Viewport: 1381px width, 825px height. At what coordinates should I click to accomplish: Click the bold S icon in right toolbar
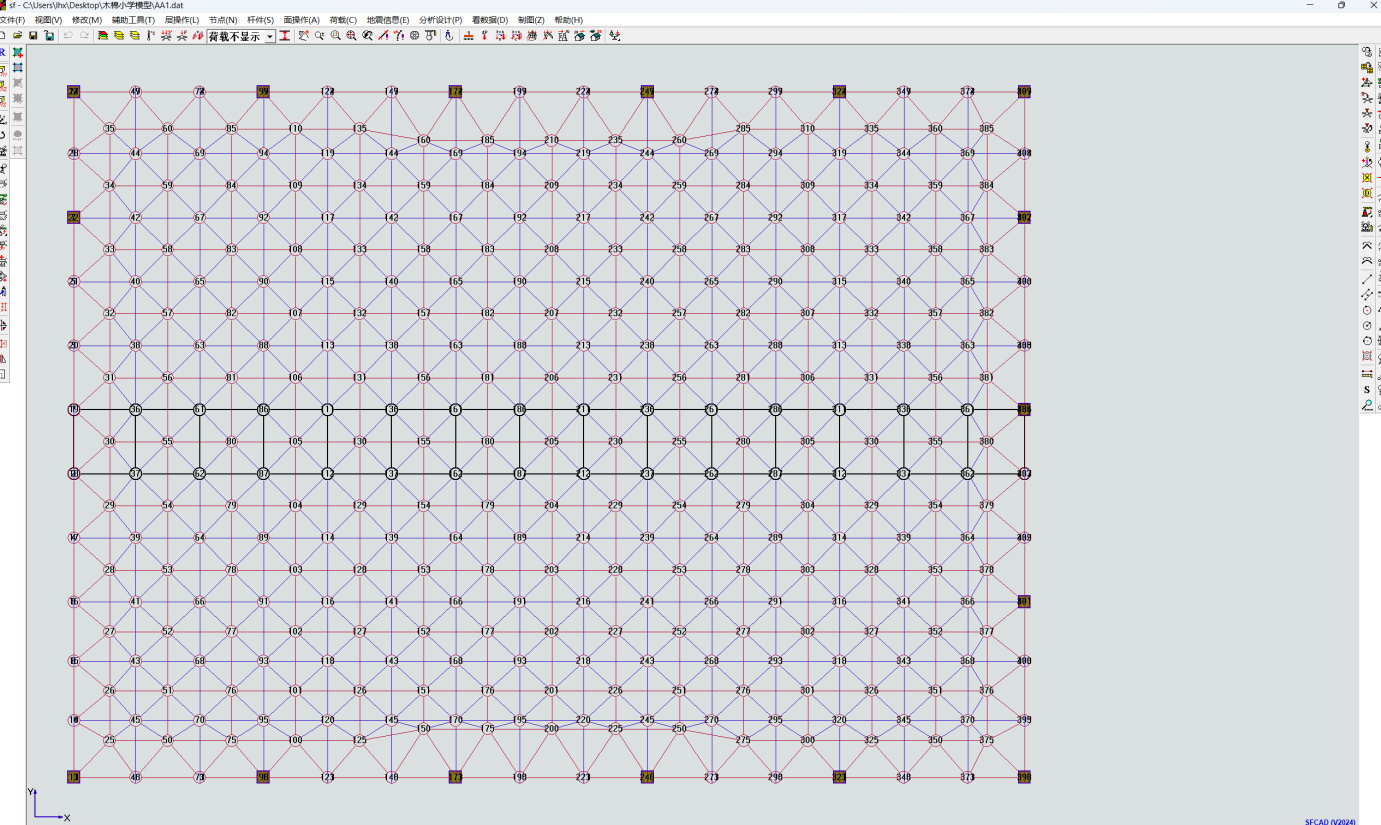coord(1367,390)
